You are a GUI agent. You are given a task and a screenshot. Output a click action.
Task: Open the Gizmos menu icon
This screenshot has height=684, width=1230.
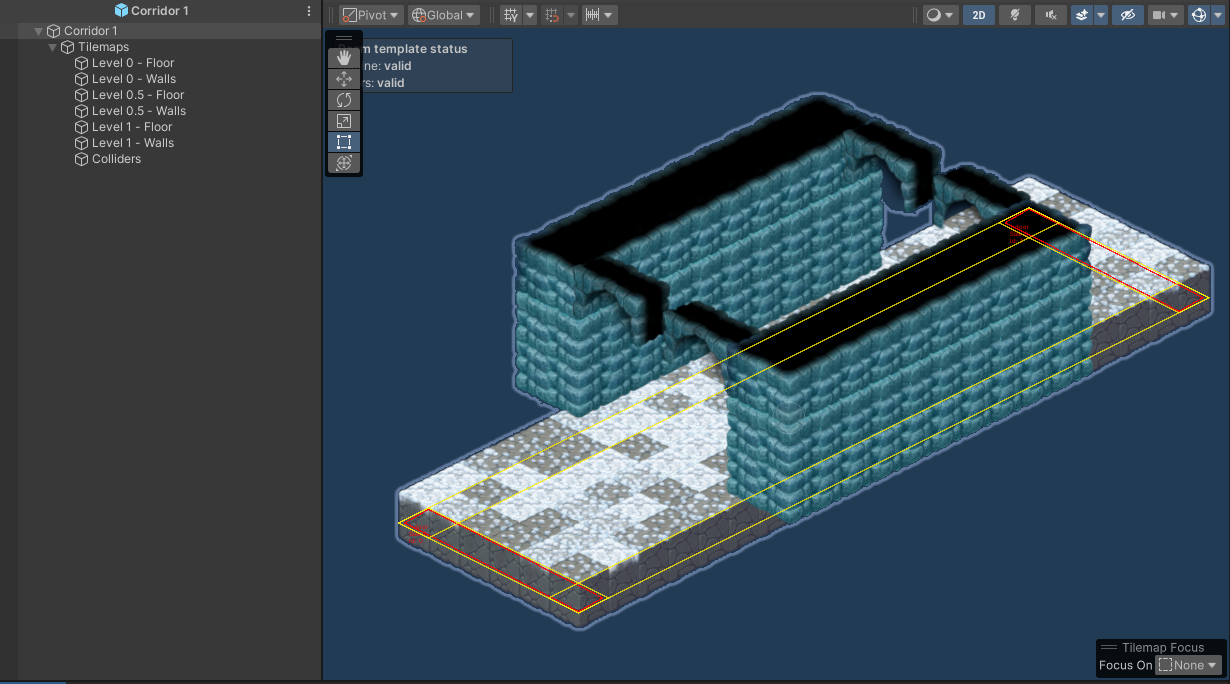click(x=1199, y=15)
